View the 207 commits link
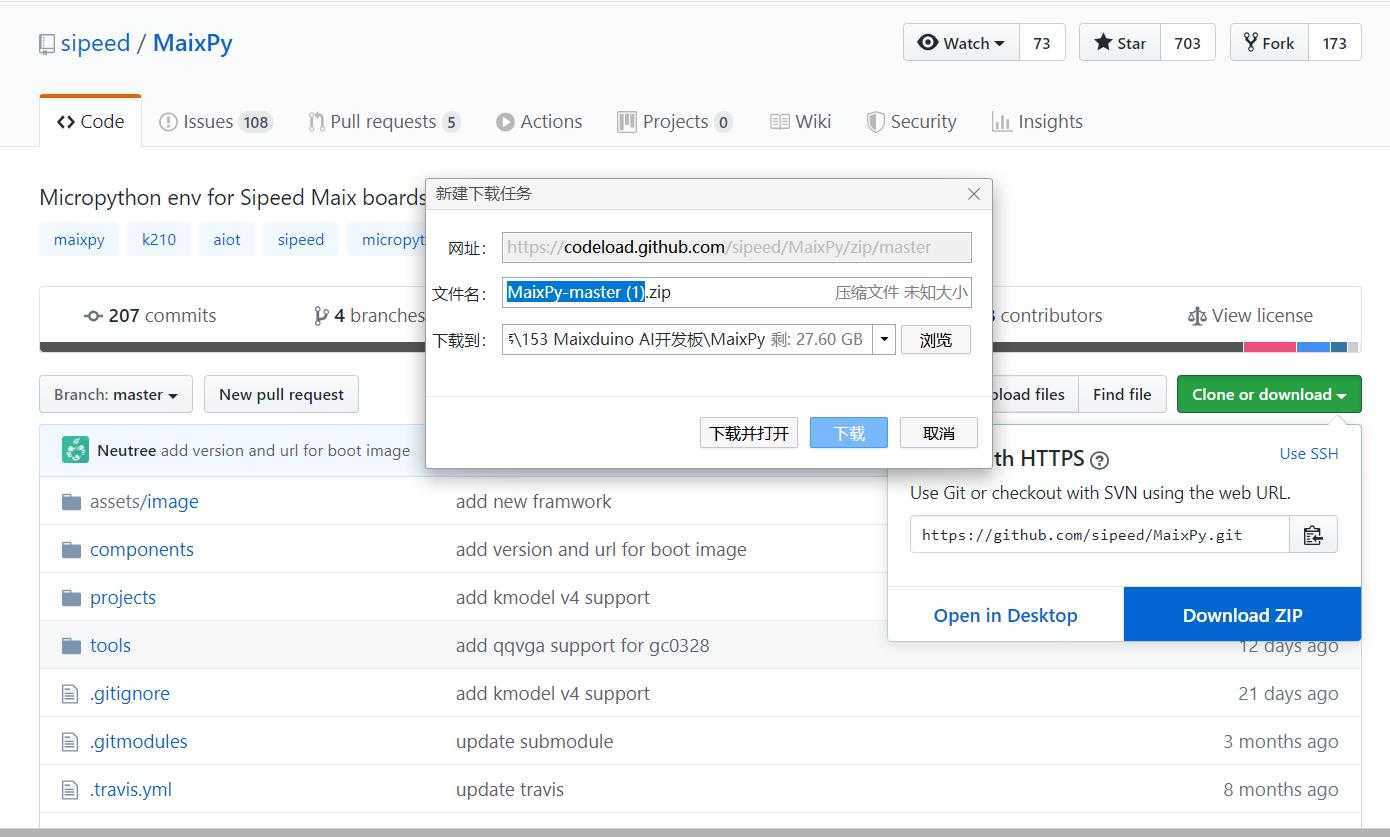The height and width of the screenshot is (837, 1390). [x=150, y=316]
